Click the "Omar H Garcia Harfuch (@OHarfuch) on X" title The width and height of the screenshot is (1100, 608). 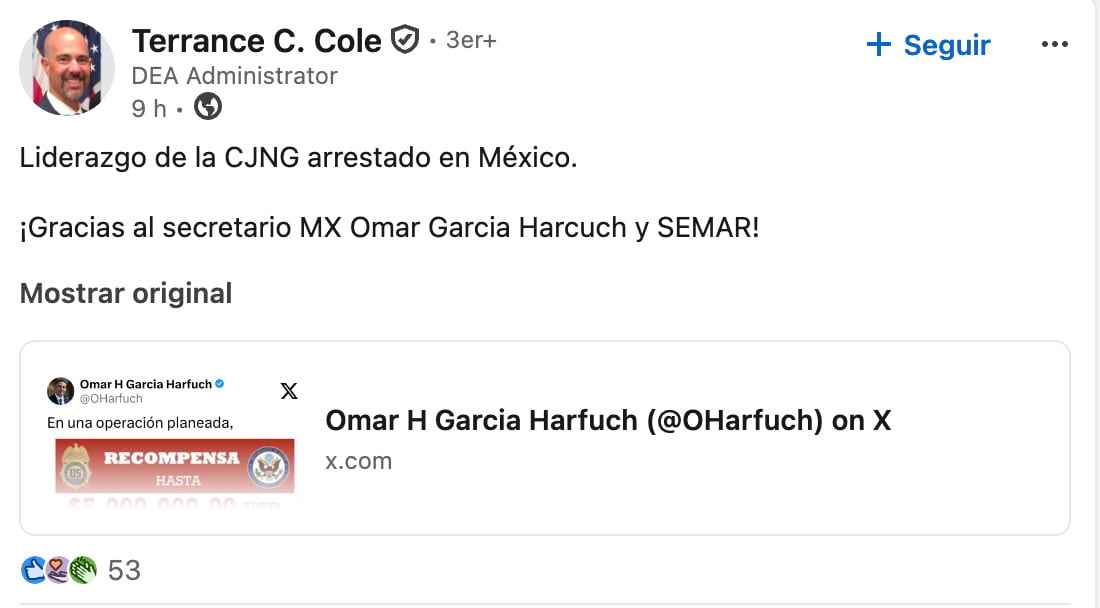[608, 420]
